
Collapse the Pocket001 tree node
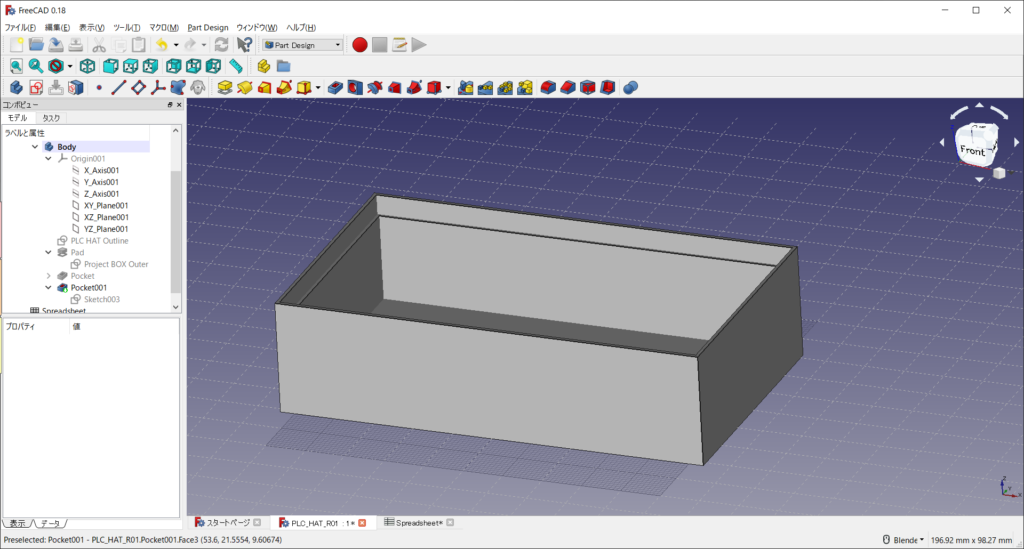(48, 287)
